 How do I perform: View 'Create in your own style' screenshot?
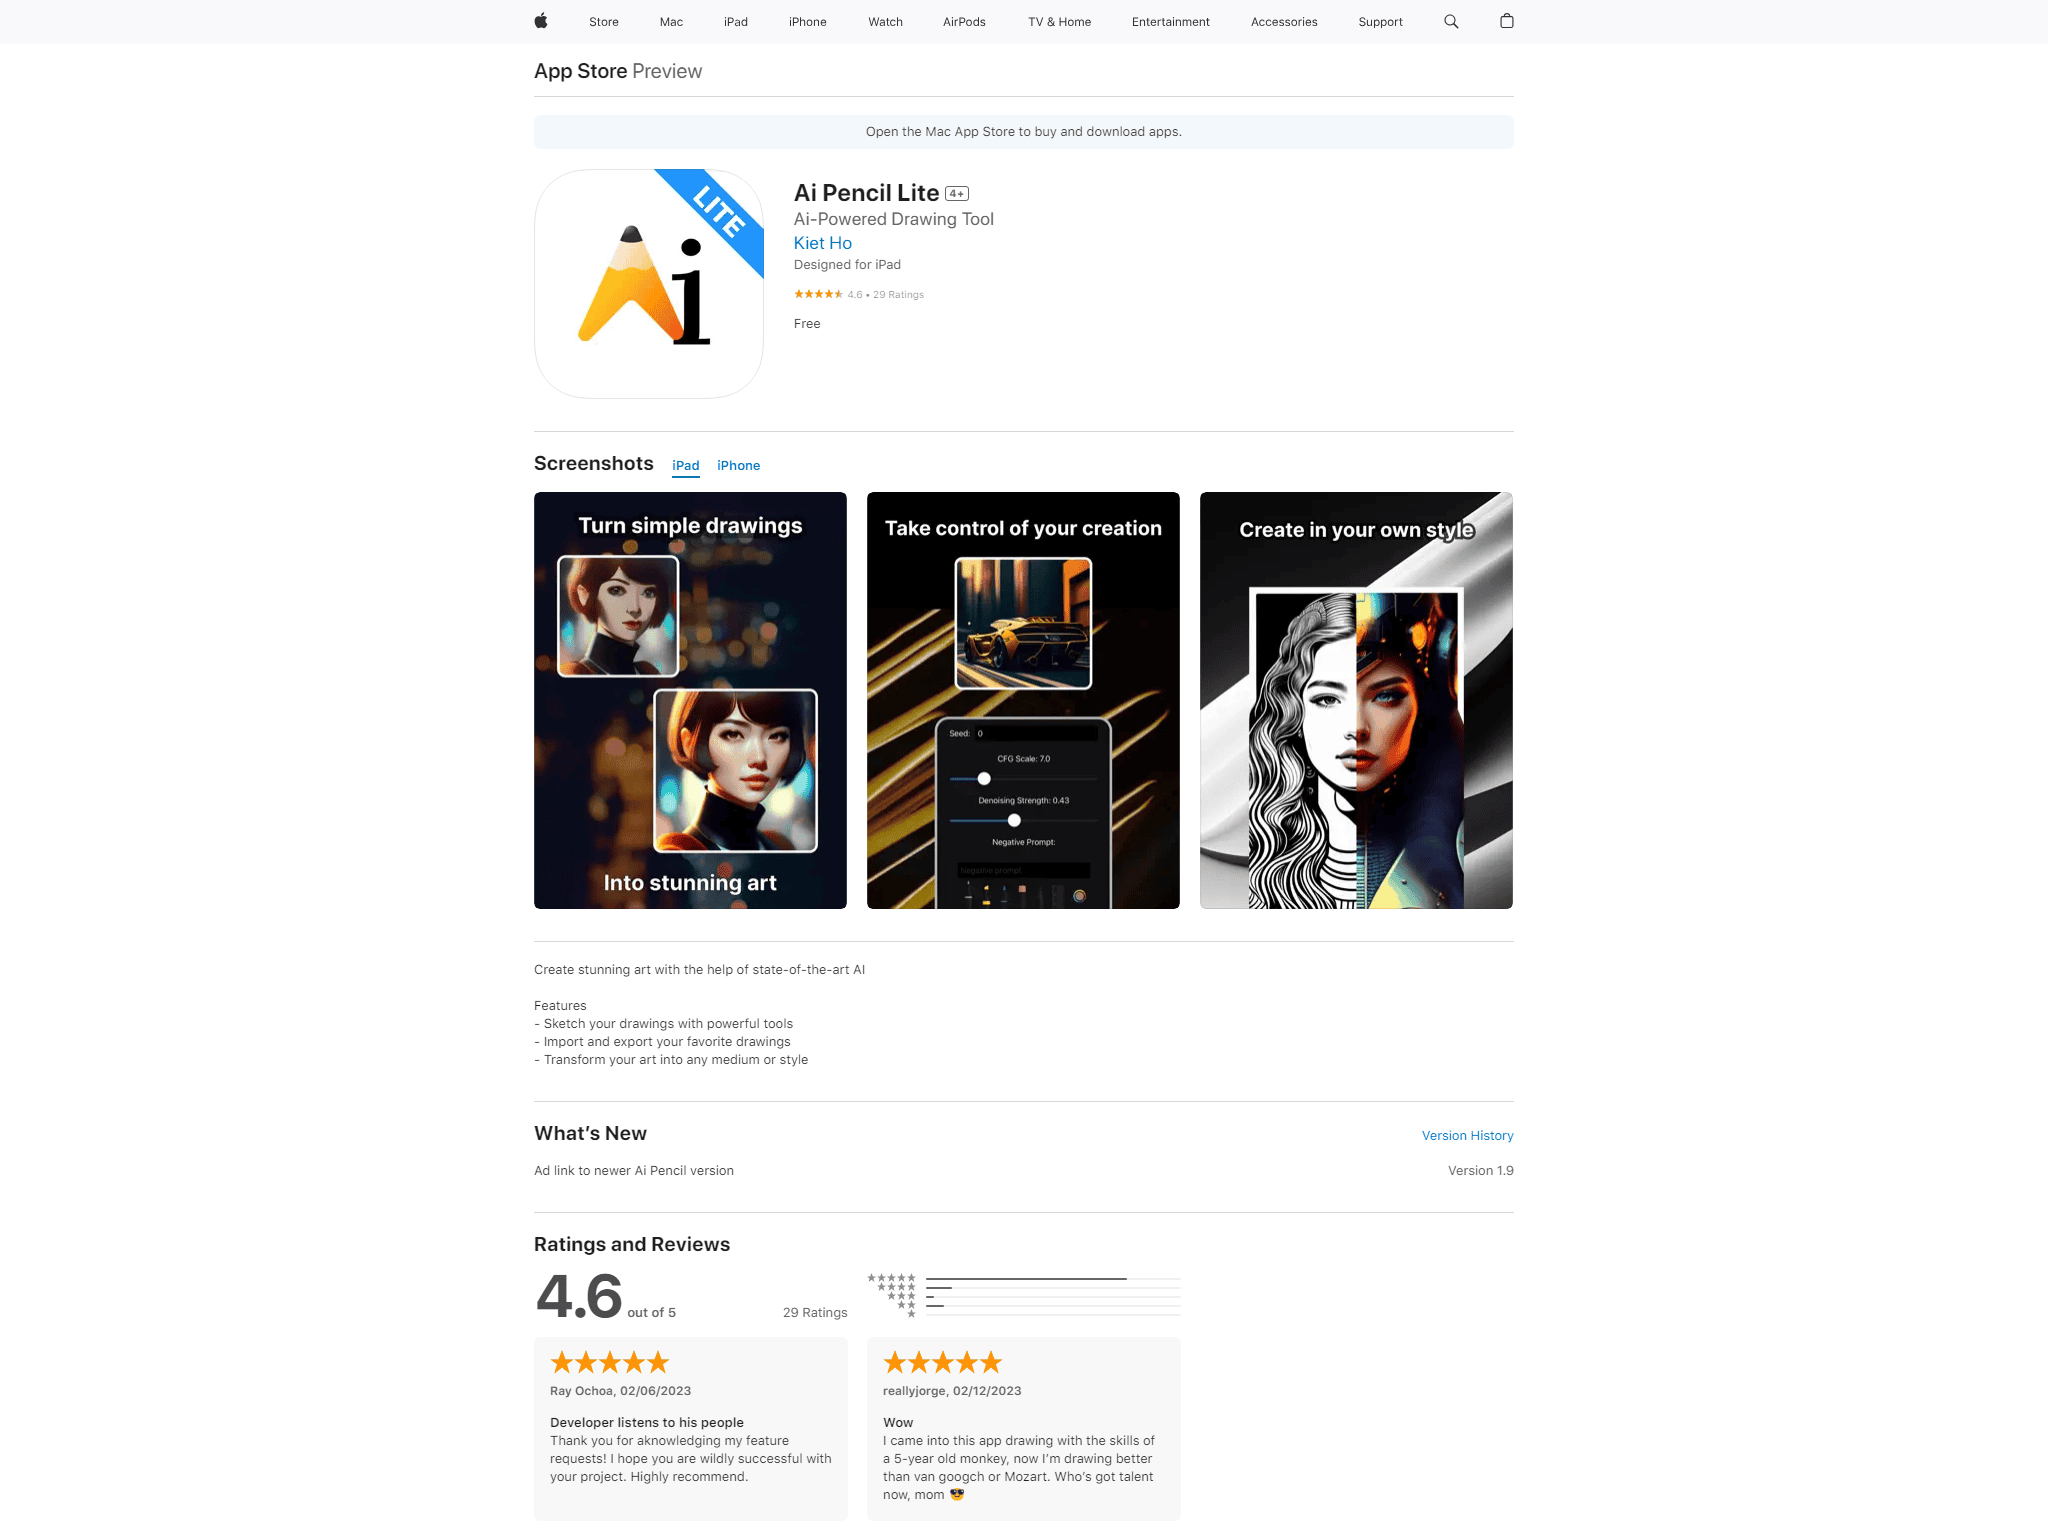[1356, 700]
